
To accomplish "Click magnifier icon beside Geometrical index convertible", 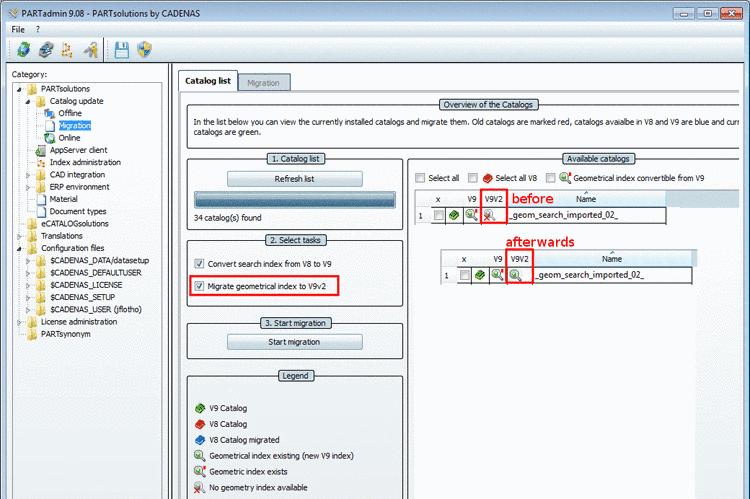I will 565,178.
